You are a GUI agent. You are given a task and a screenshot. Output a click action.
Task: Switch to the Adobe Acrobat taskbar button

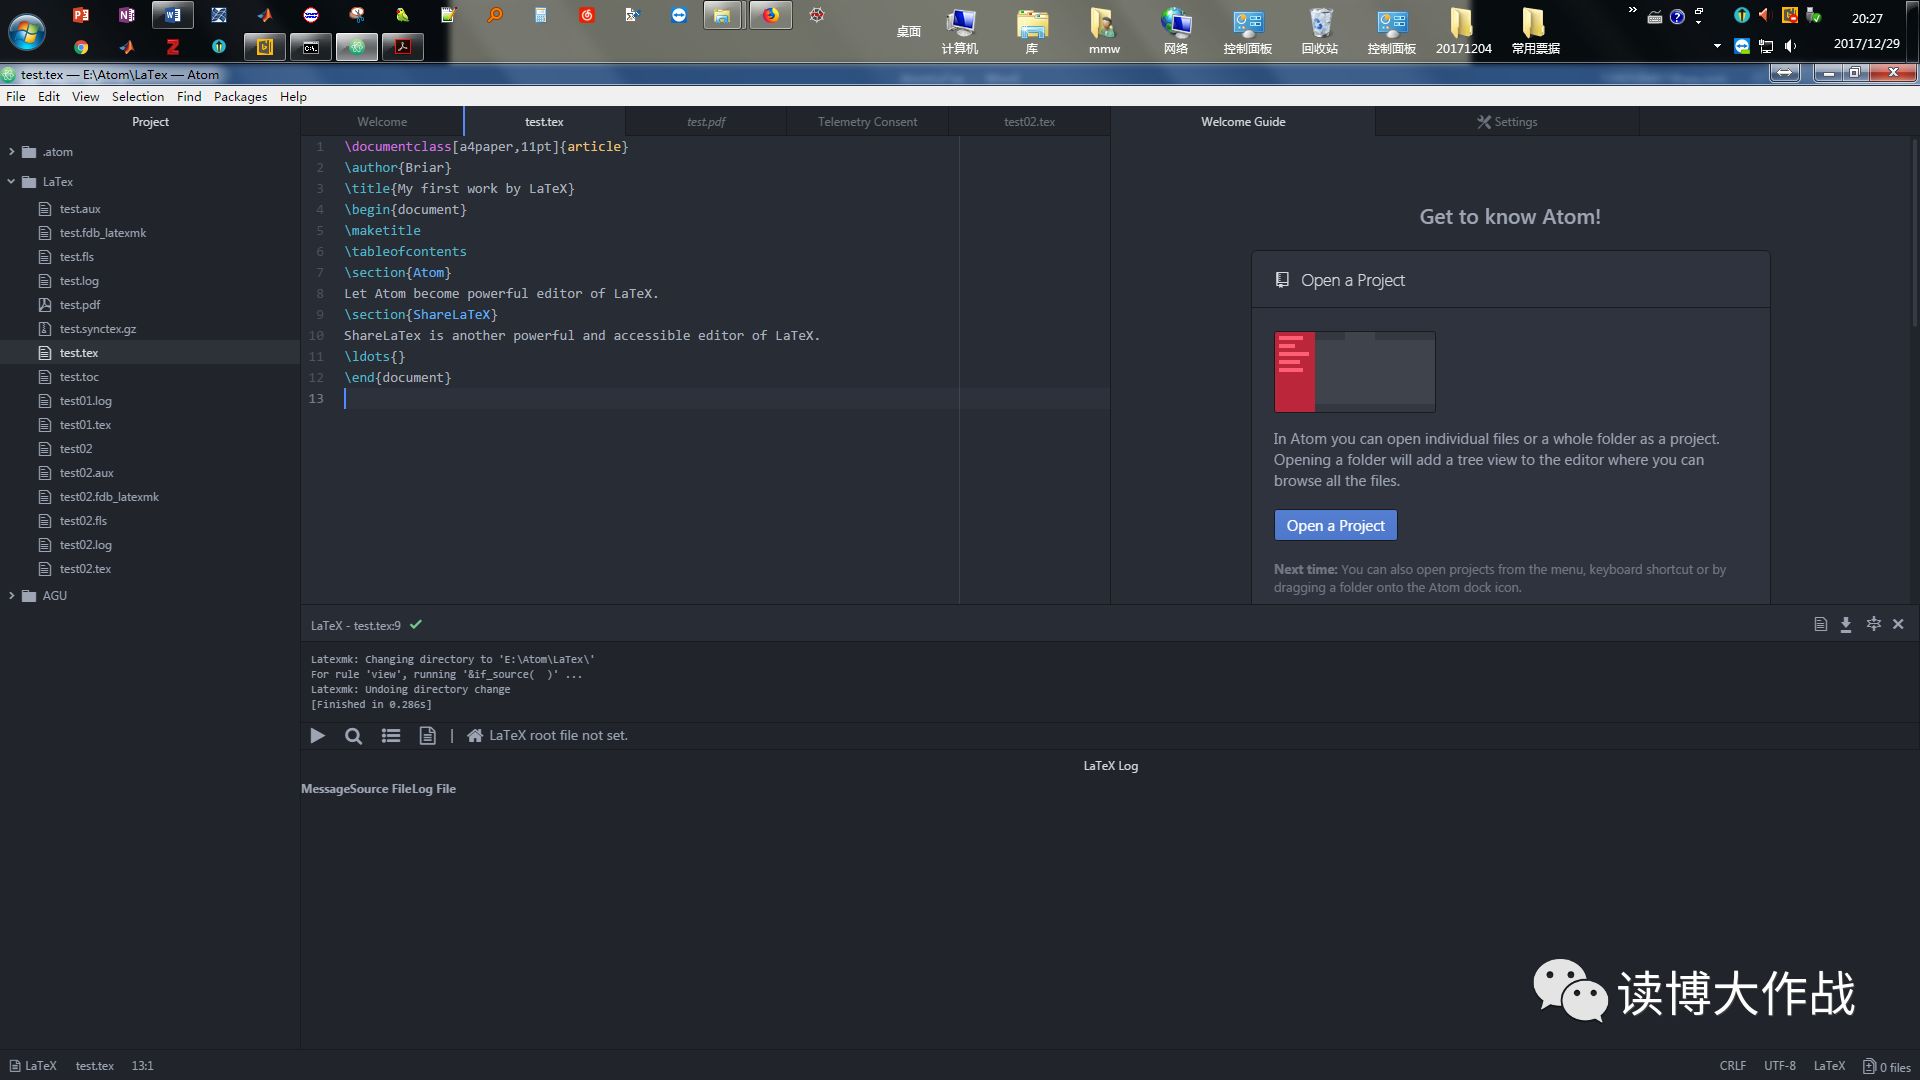pos(403,47)
